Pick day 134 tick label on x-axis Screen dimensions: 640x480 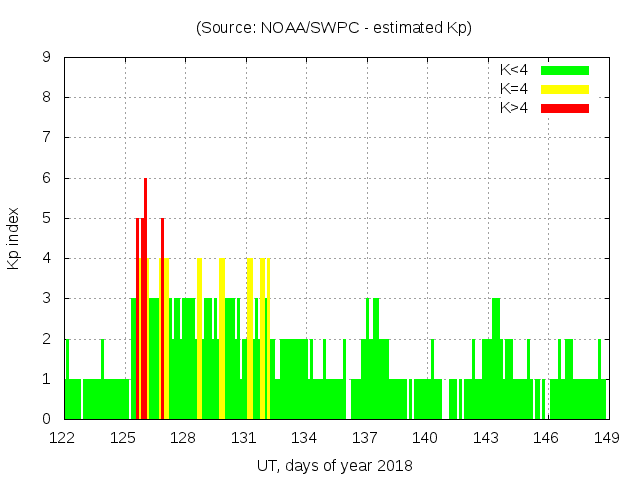(x=304, y=438)
